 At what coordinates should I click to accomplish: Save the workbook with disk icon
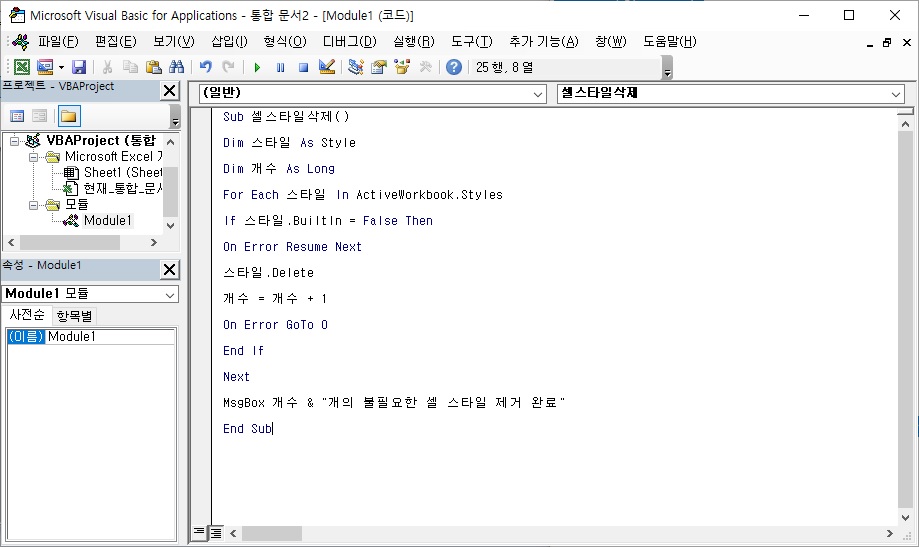(79, 67)
